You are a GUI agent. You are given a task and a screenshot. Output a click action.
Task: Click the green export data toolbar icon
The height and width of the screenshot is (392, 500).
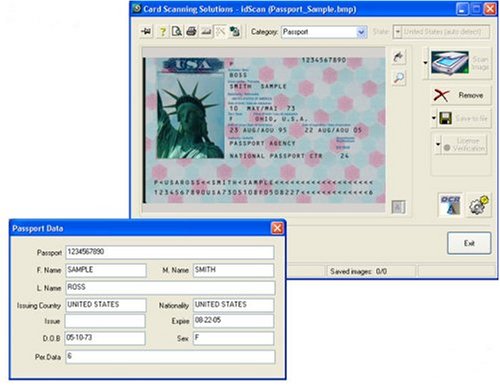point(235,32)
